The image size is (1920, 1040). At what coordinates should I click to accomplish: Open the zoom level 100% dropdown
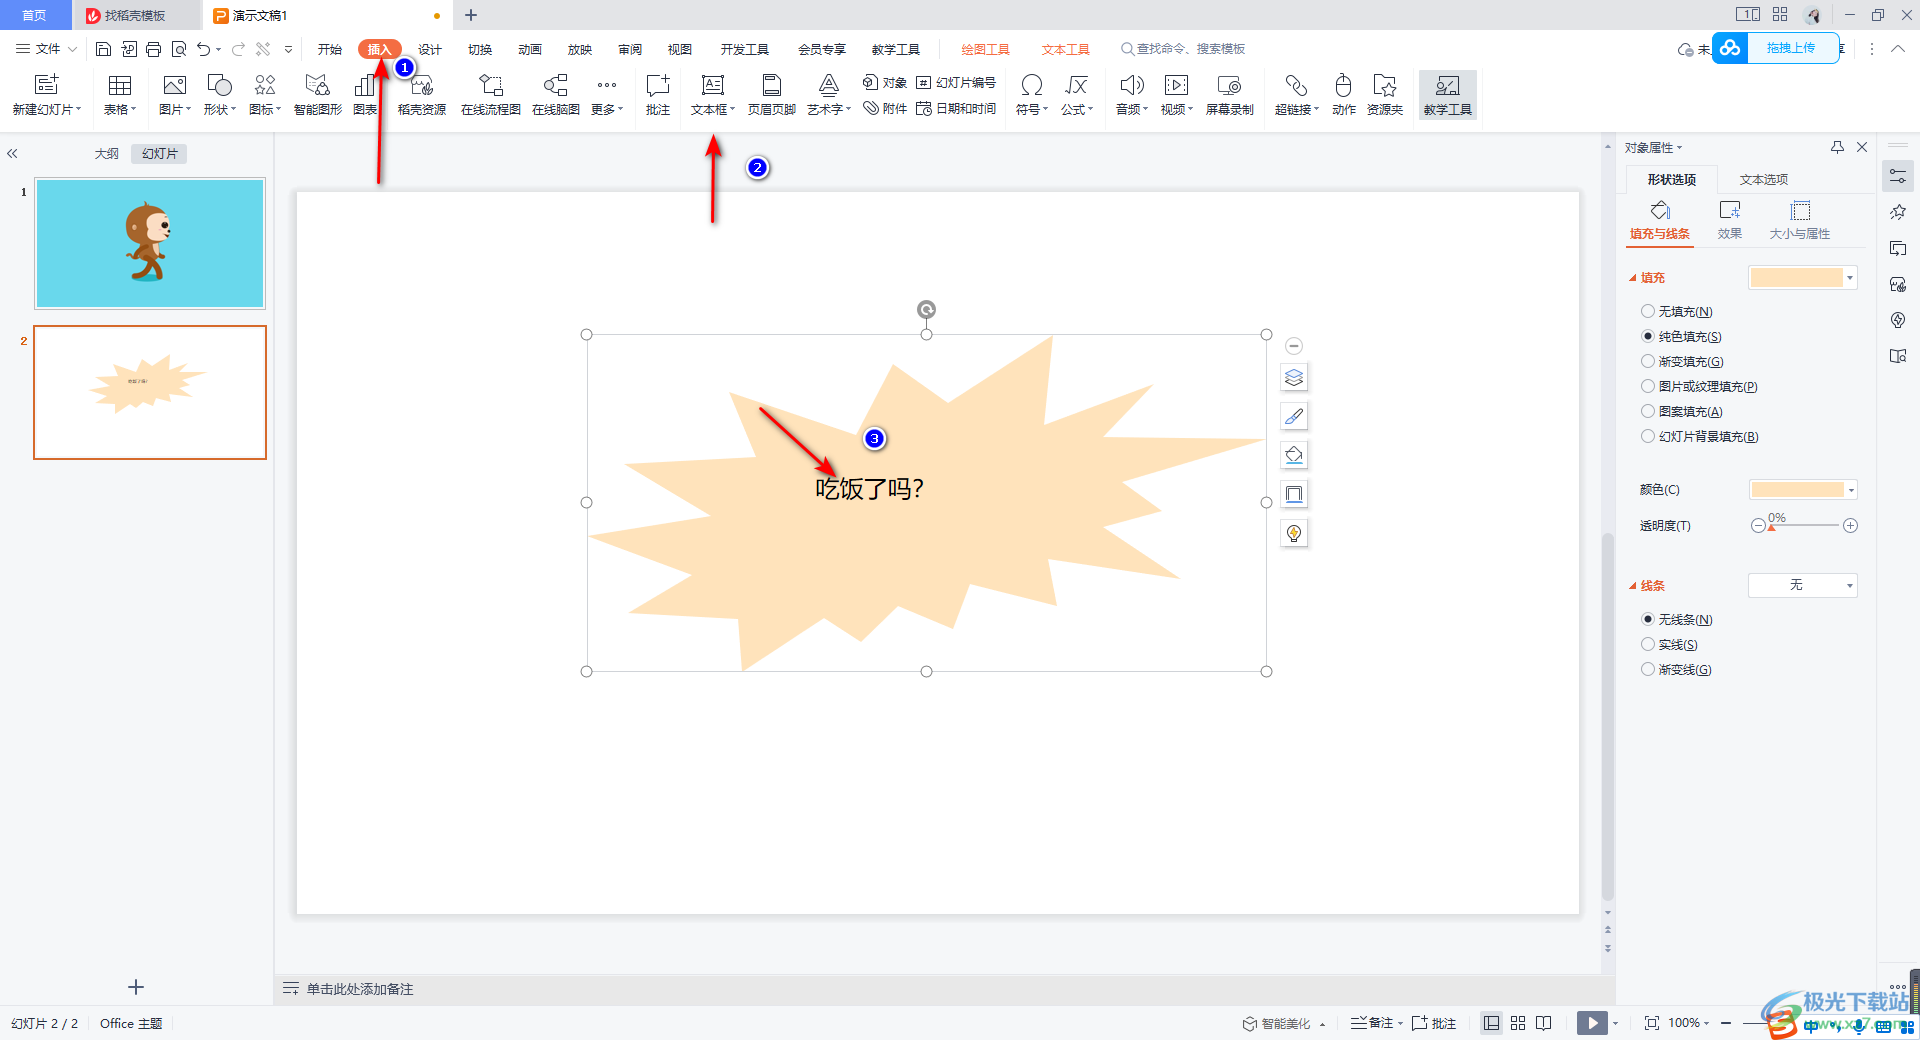point(1688,1023)
